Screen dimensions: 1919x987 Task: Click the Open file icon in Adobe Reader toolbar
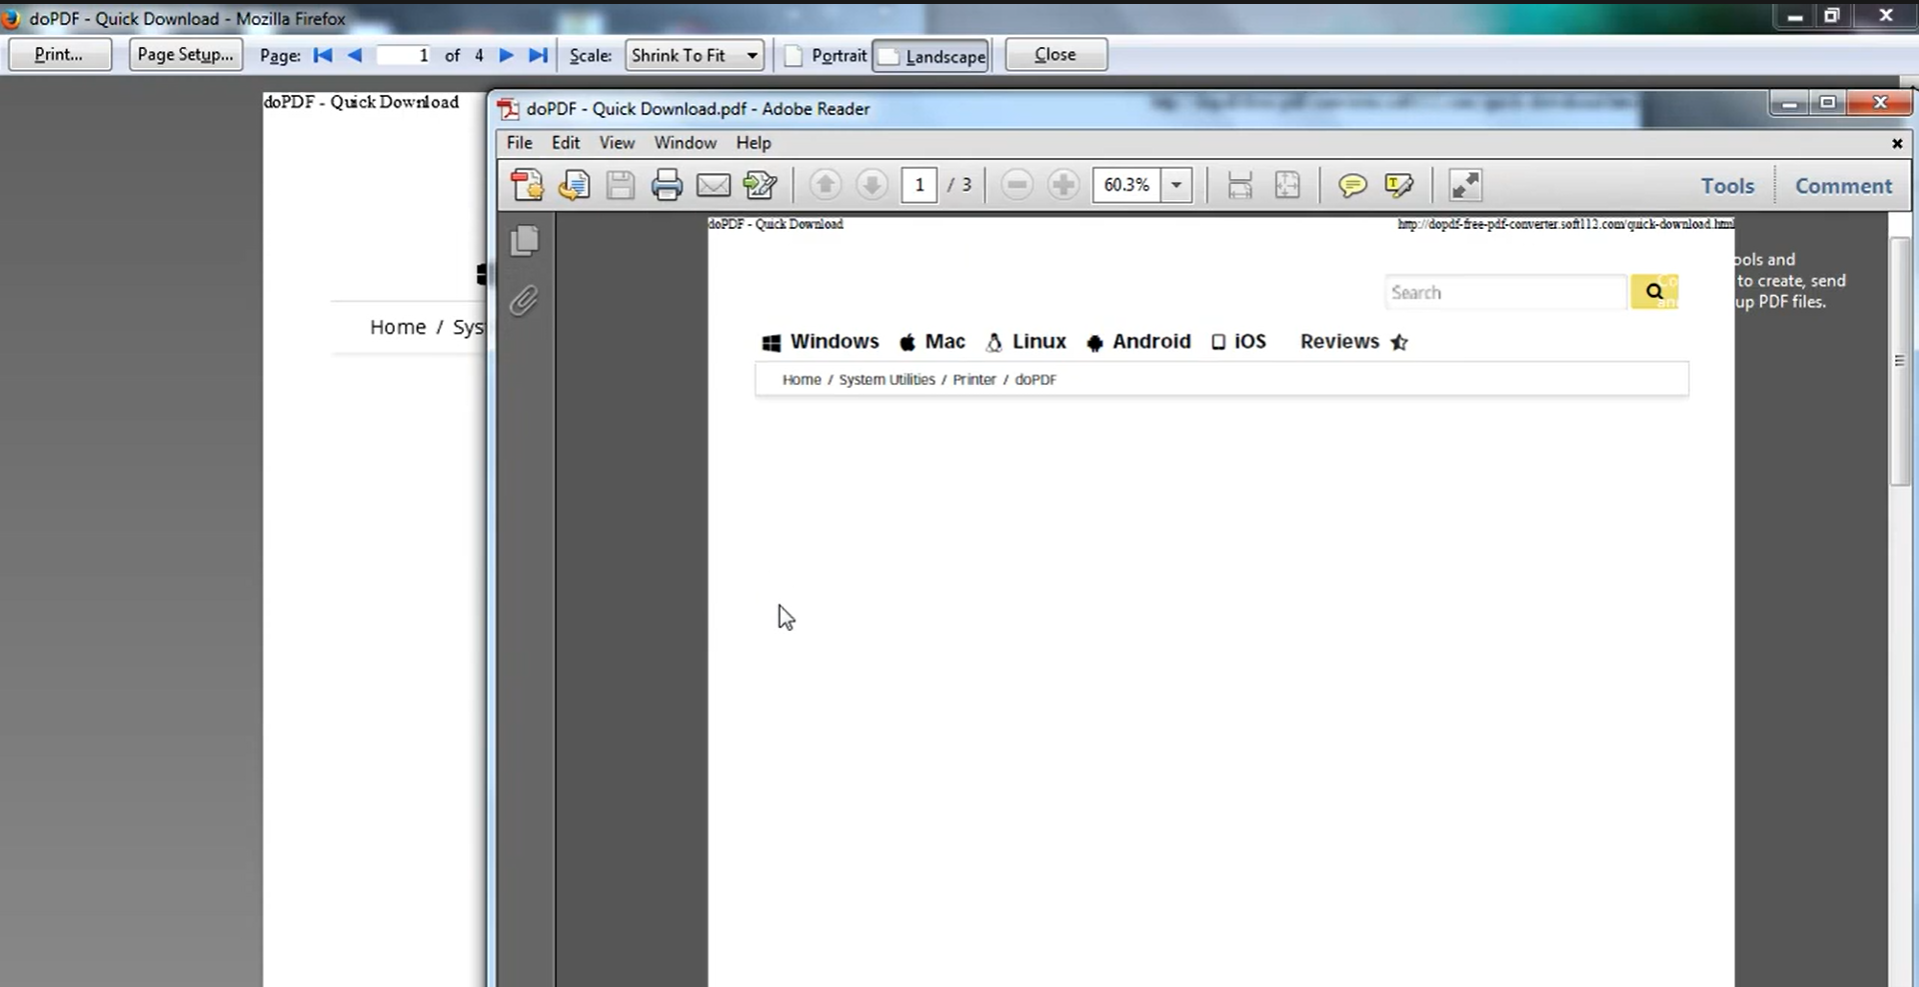coord(574,185)
